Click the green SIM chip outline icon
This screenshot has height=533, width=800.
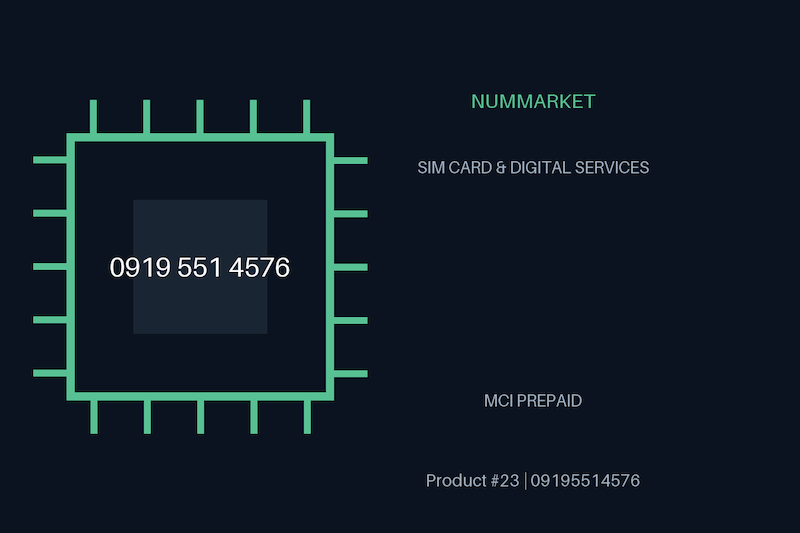point(200,267)
